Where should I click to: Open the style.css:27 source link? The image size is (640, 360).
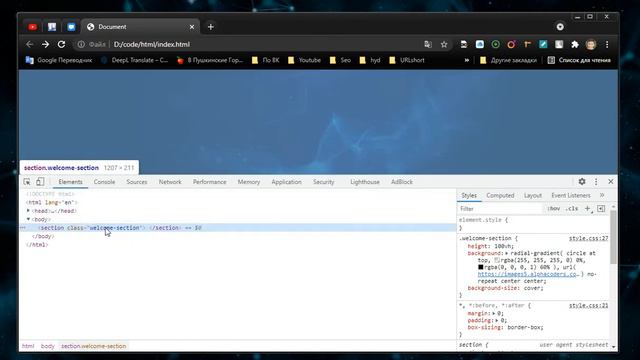(589, 238)
